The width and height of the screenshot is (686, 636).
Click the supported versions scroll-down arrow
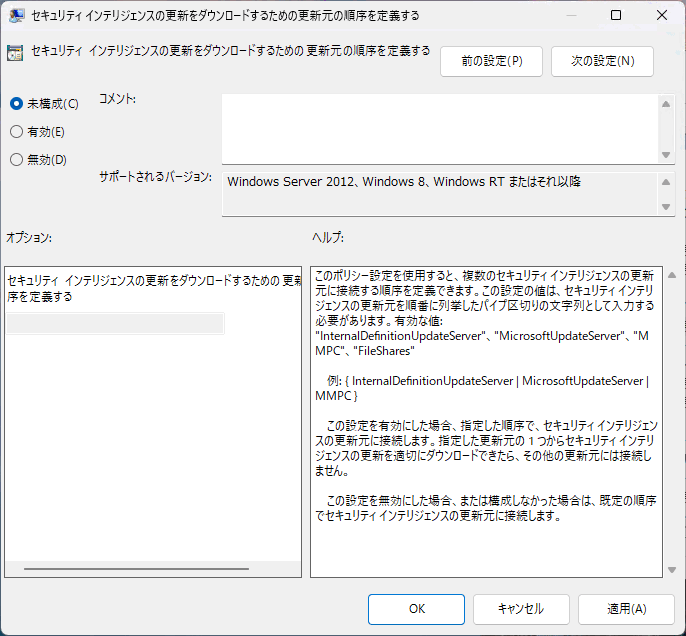pyautogui.click(x=667, y=207)
